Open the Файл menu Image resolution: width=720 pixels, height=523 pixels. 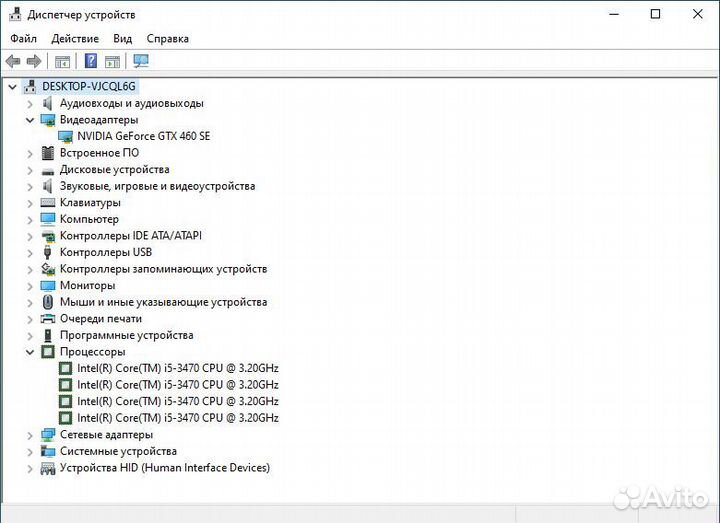(23, 39)
